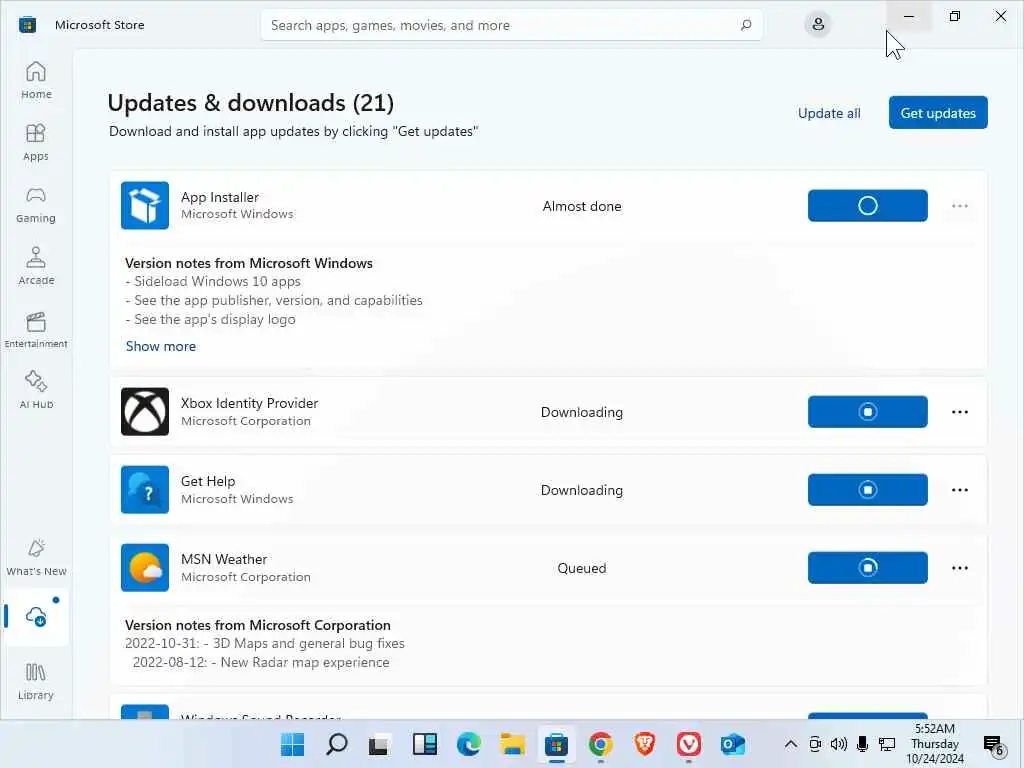This screenshot has height=768, width=1024.
Task: Open Microsoft Edge from taskbar
Action: 468,744
